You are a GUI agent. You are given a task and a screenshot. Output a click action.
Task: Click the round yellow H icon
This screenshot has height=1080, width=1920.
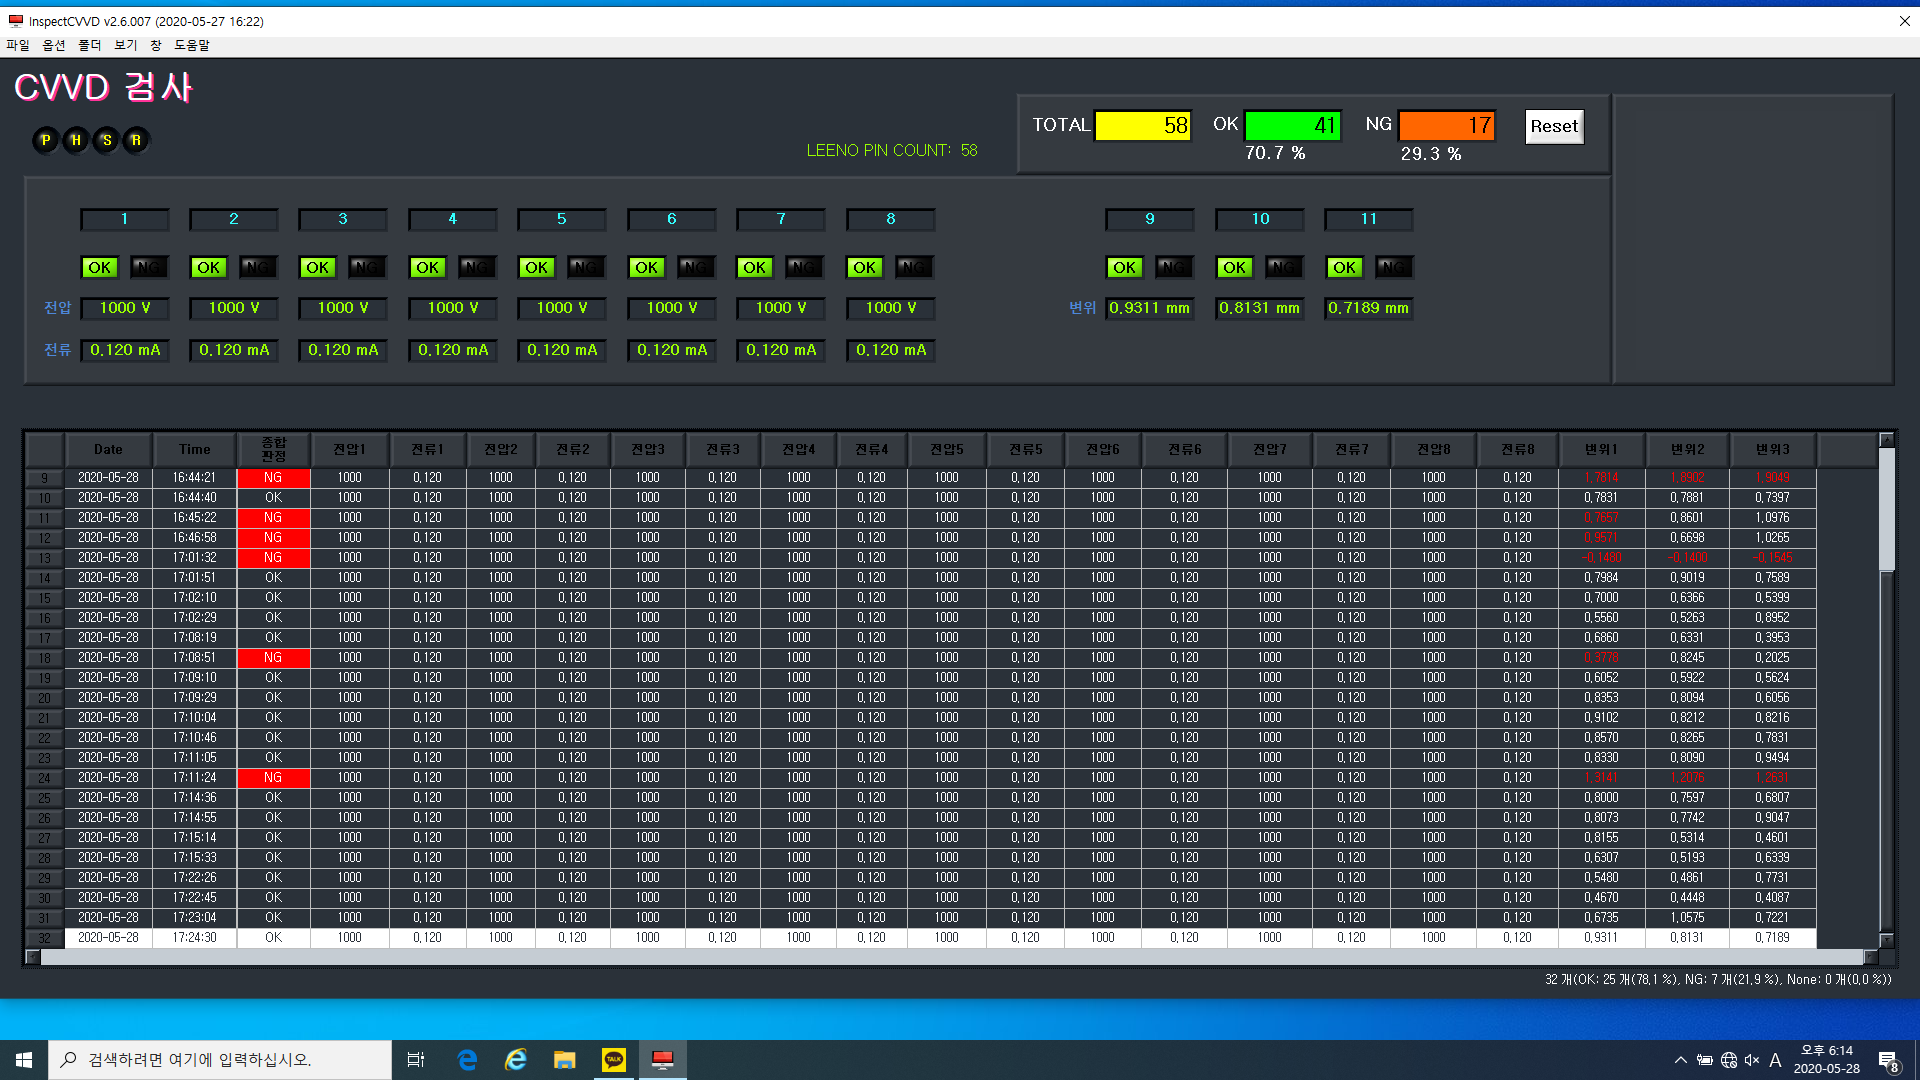pyautogui.click(x=76, y=141)
